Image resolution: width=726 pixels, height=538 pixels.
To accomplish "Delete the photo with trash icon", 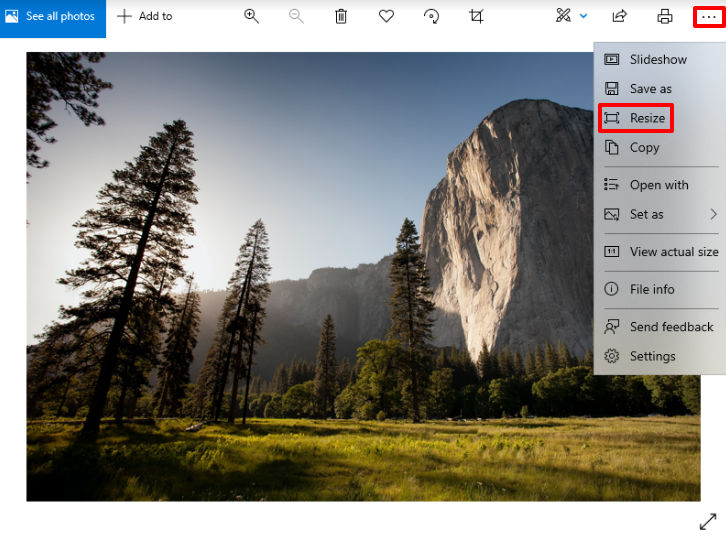I will 341,16.
